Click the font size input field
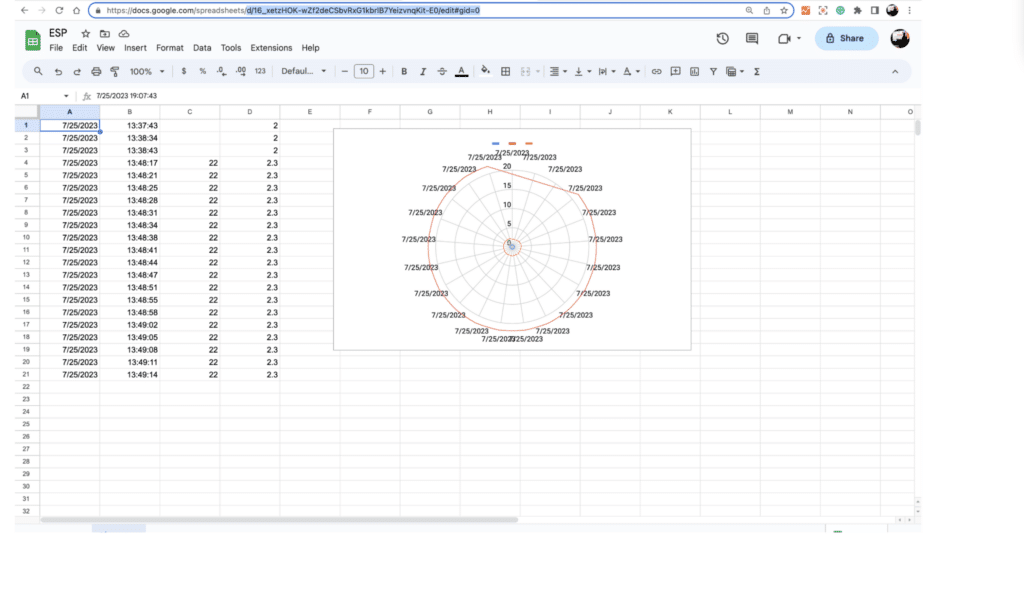This screenshot has height=594, width=1024. [x=363, y=72]
